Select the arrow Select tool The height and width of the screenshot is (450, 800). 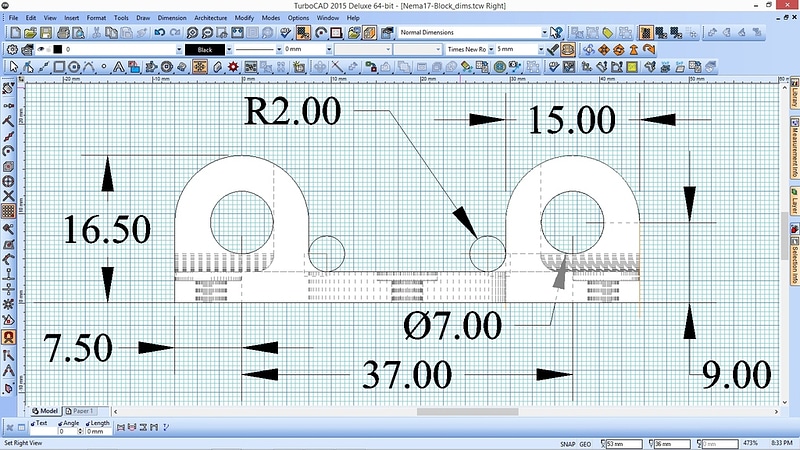(14, 67)
